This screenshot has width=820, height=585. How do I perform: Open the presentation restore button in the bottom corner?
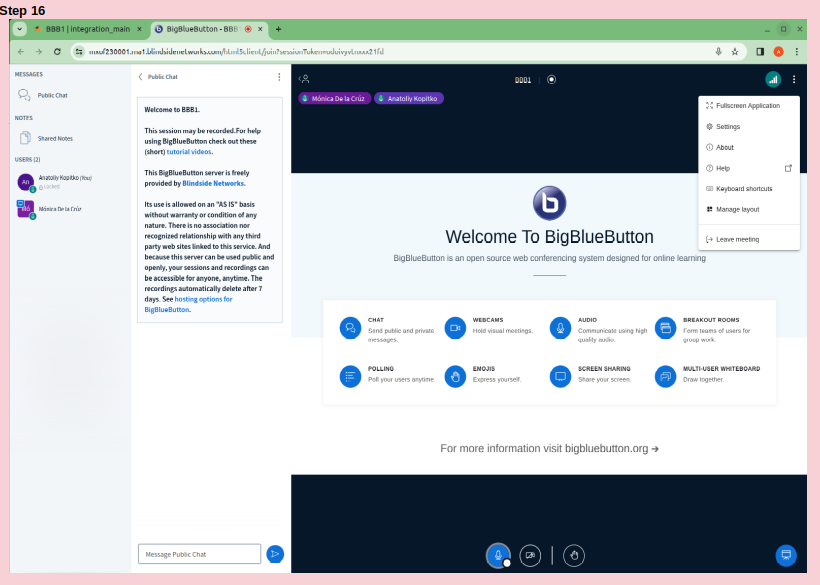pos(785,555)
